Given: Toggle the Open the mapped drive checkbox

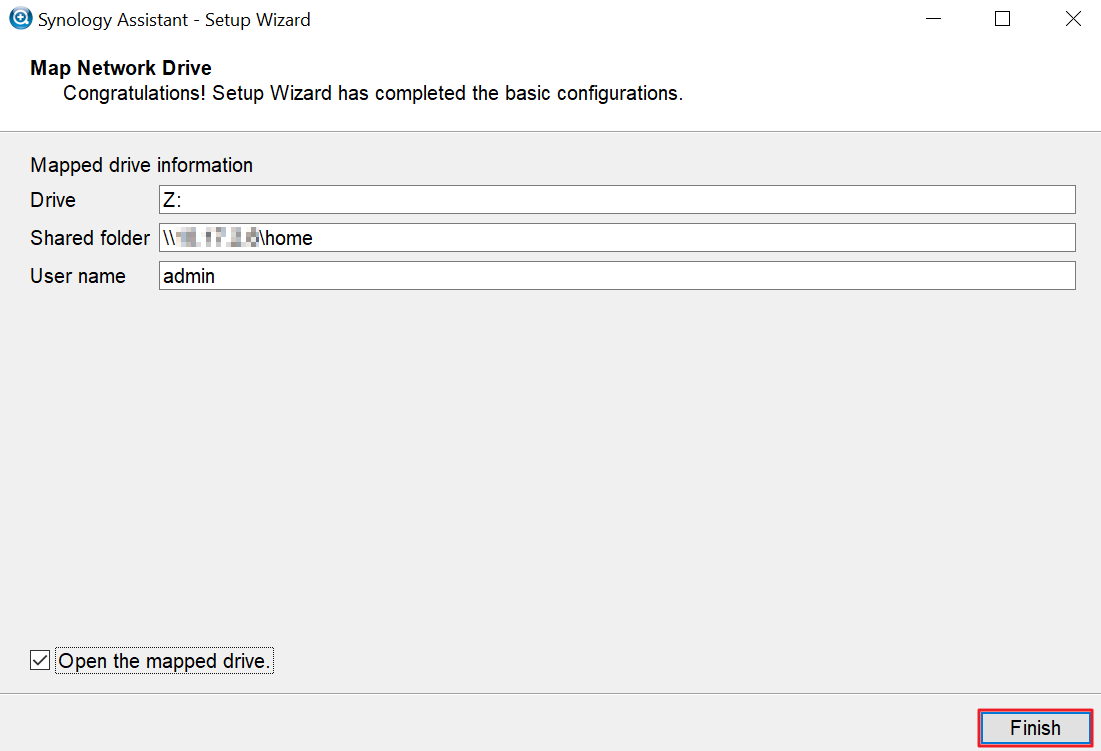Looking at the screenshot, I should (x=40, y=660).
